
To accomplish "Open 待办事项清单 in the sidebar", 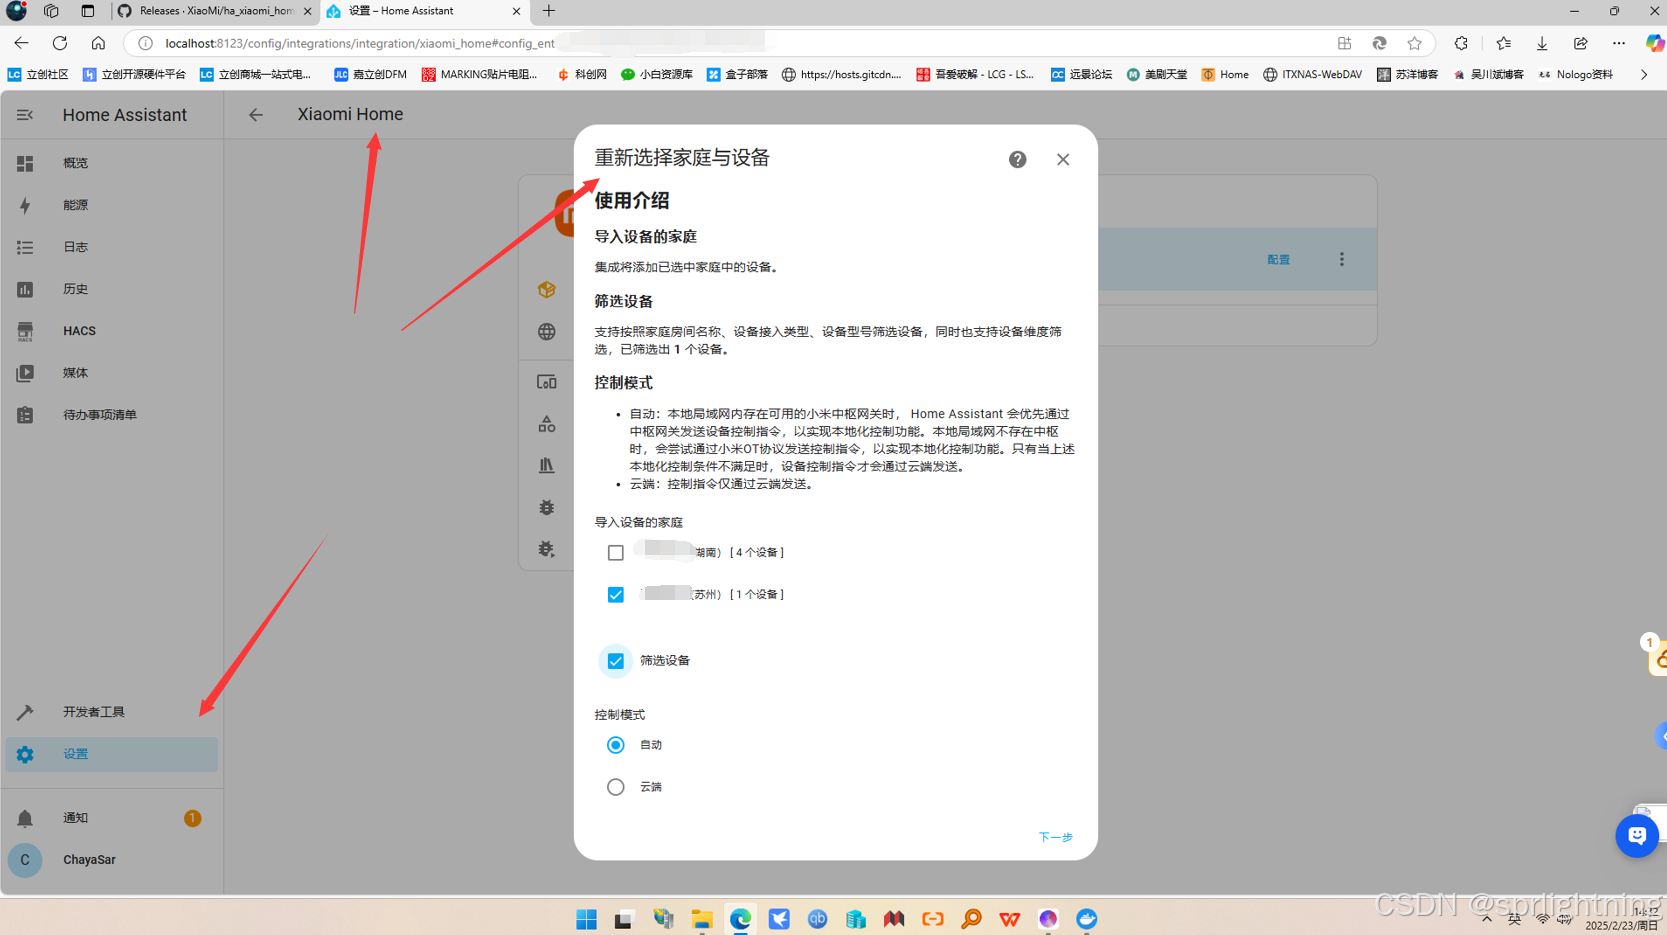I will 111,415.
